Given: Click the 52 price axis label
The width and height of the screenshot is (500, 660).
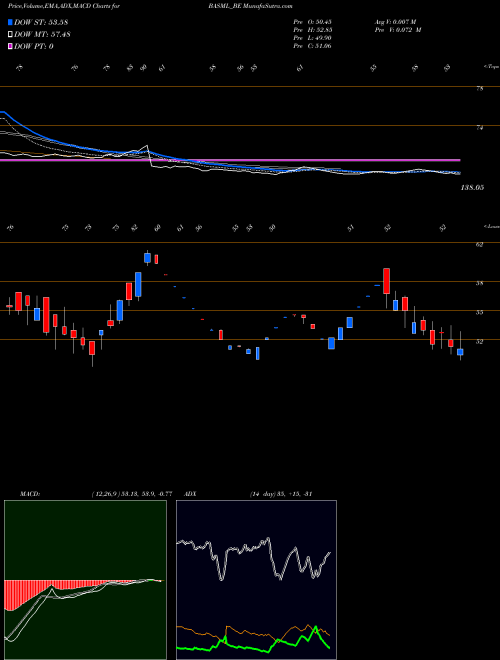Looking at the screenshot, I should [479, 342].
